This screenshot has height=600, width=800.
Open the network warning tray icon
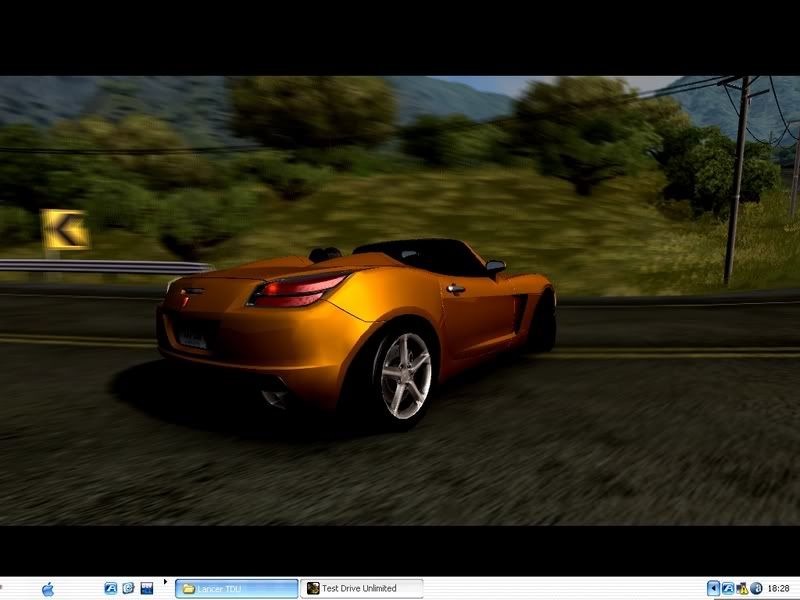[x=742, y=589]
